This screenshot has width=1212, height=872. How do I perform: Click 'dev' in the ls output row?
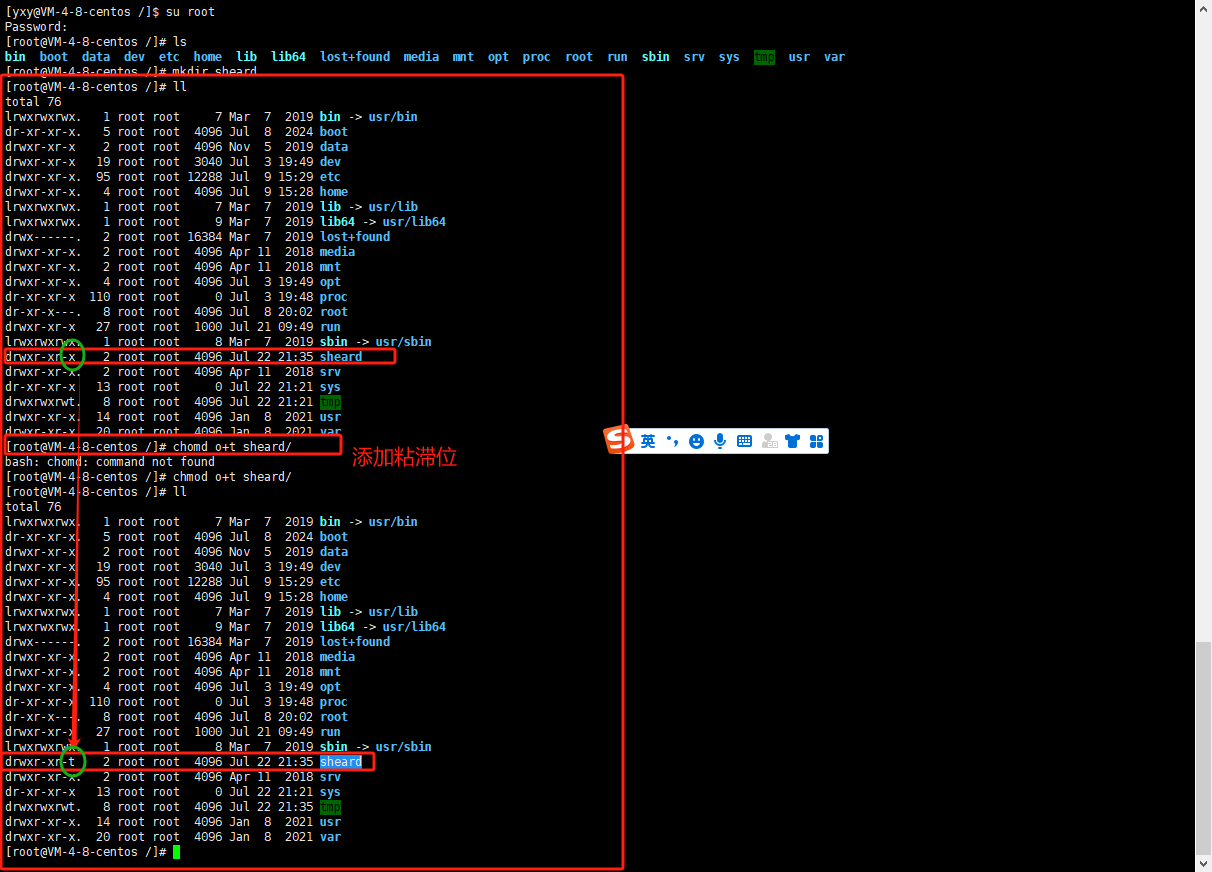click(134, 57)
